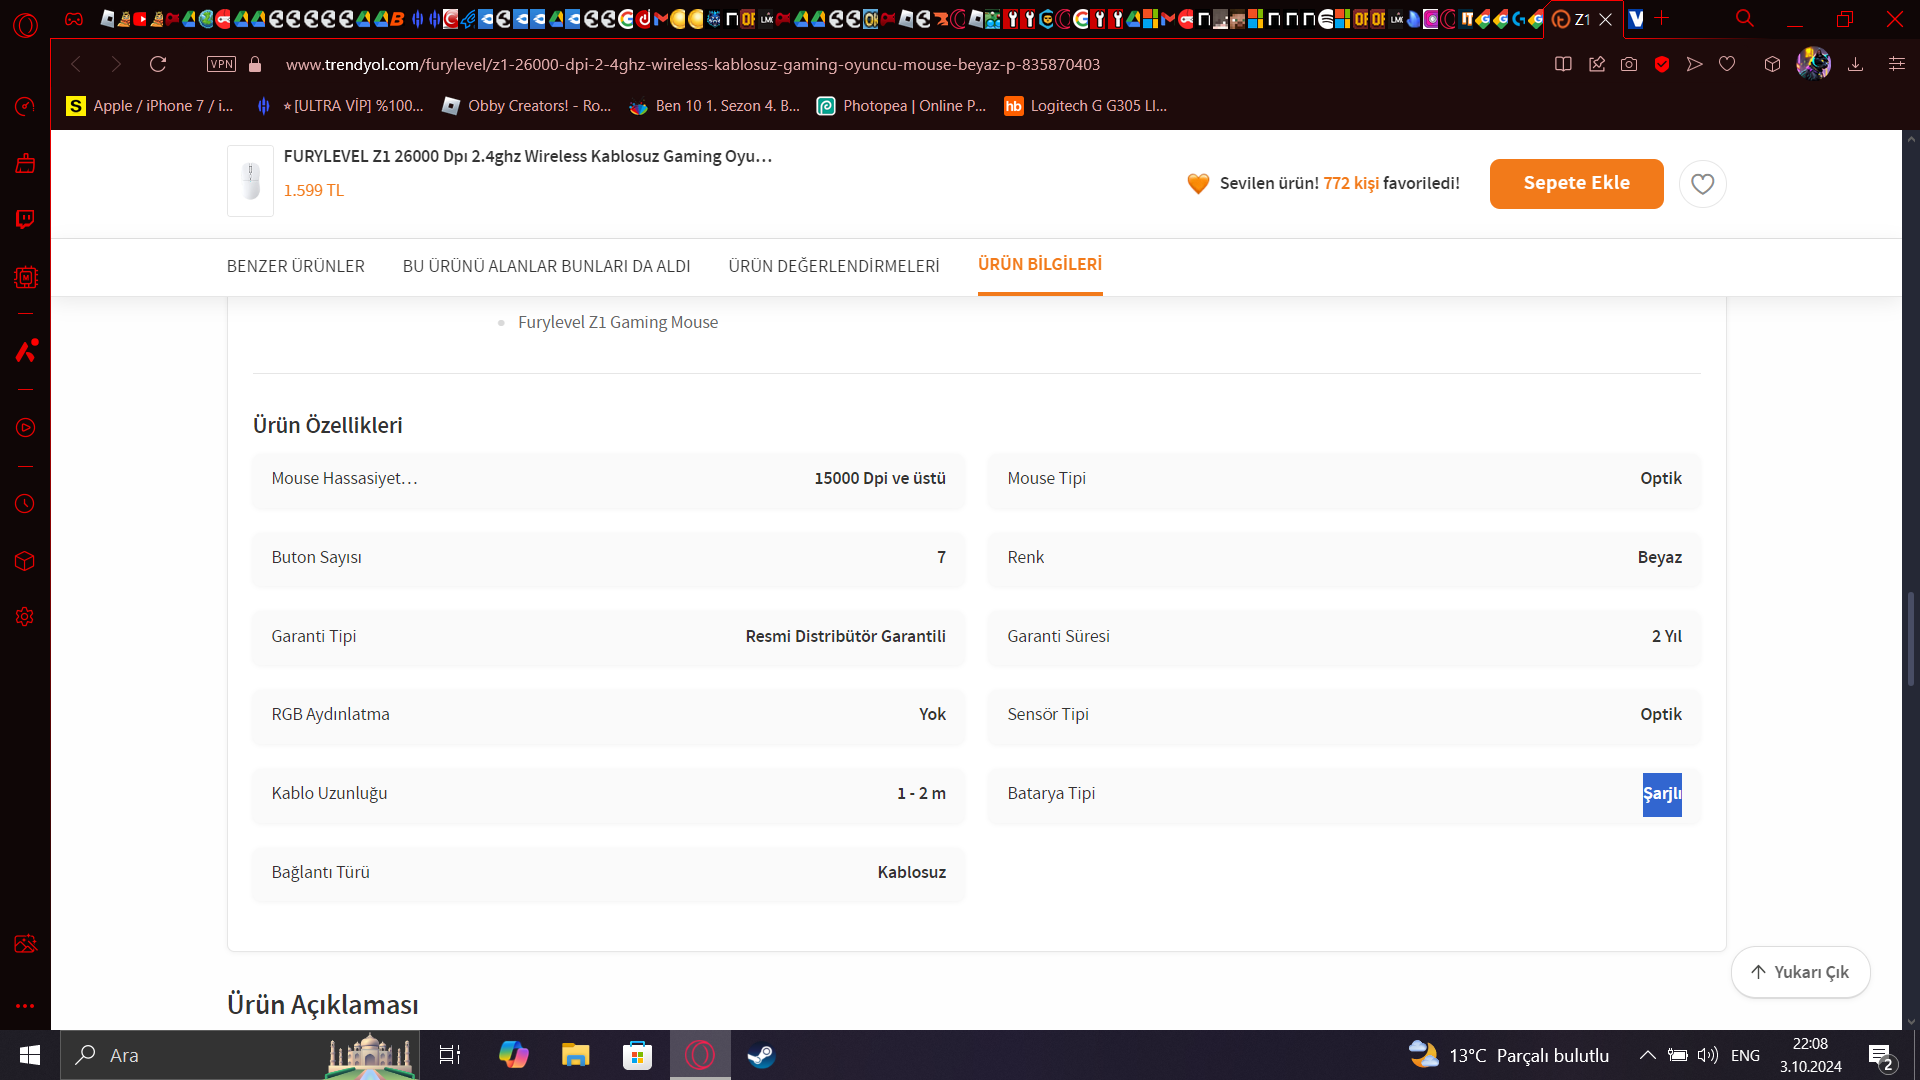This screenshot has height=1080, width=1920.
Task: Click the Yukarı Çık button
Action: click(x=1800, y=972)
